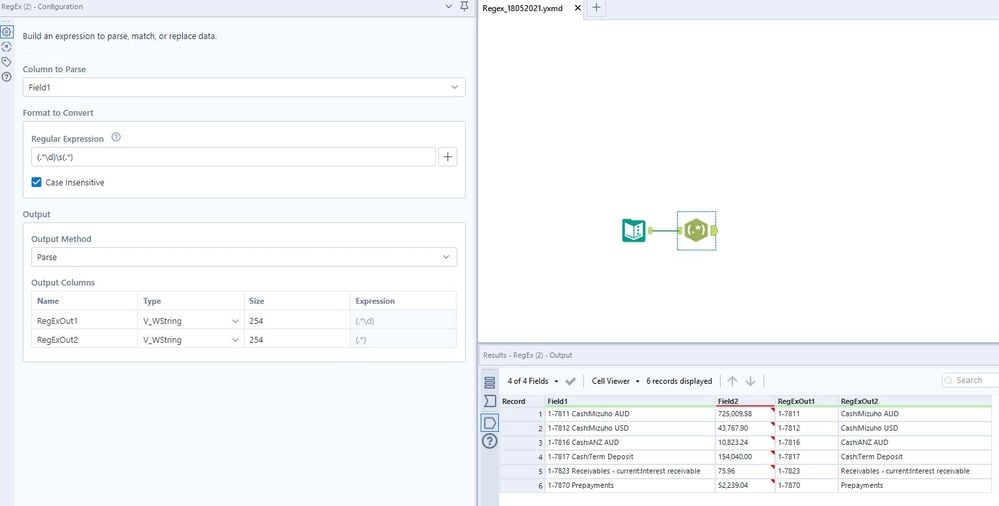Select Field2 value 154,040.00
999x506 pixels.
pyautogui.click(x=745, y=457)
